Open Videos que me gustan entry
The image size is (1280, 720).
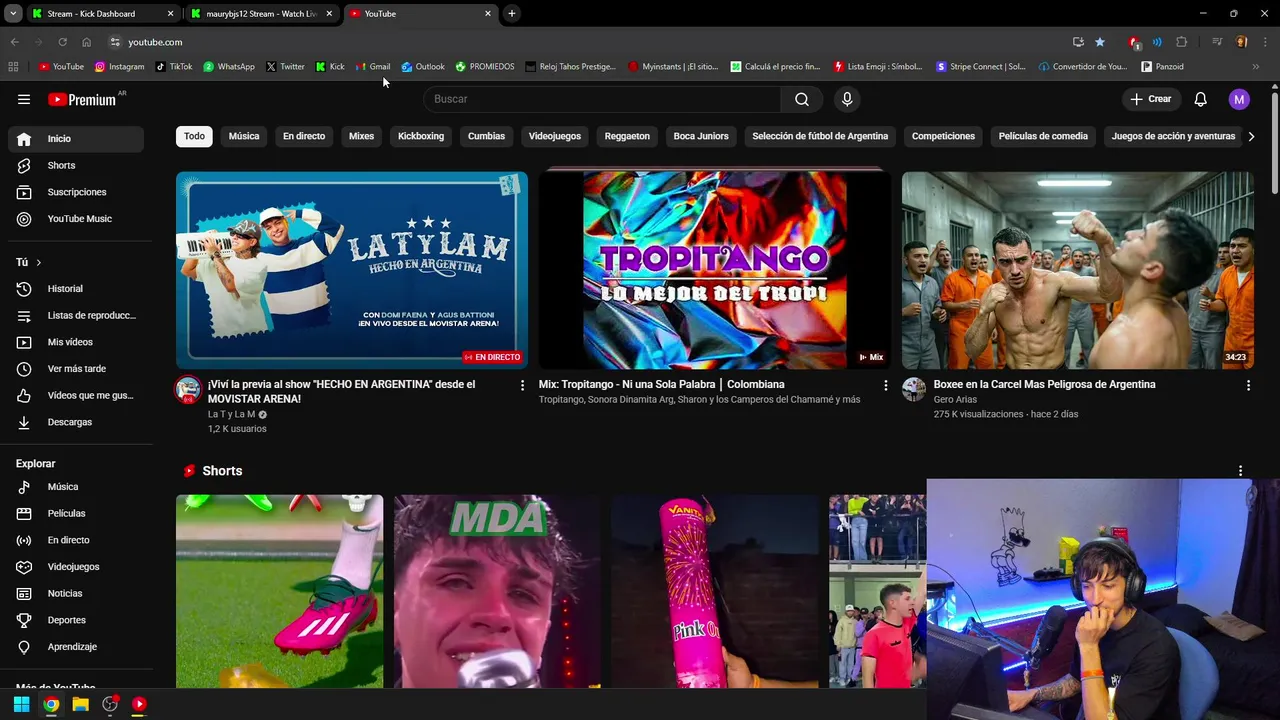(x=76, y=395)
